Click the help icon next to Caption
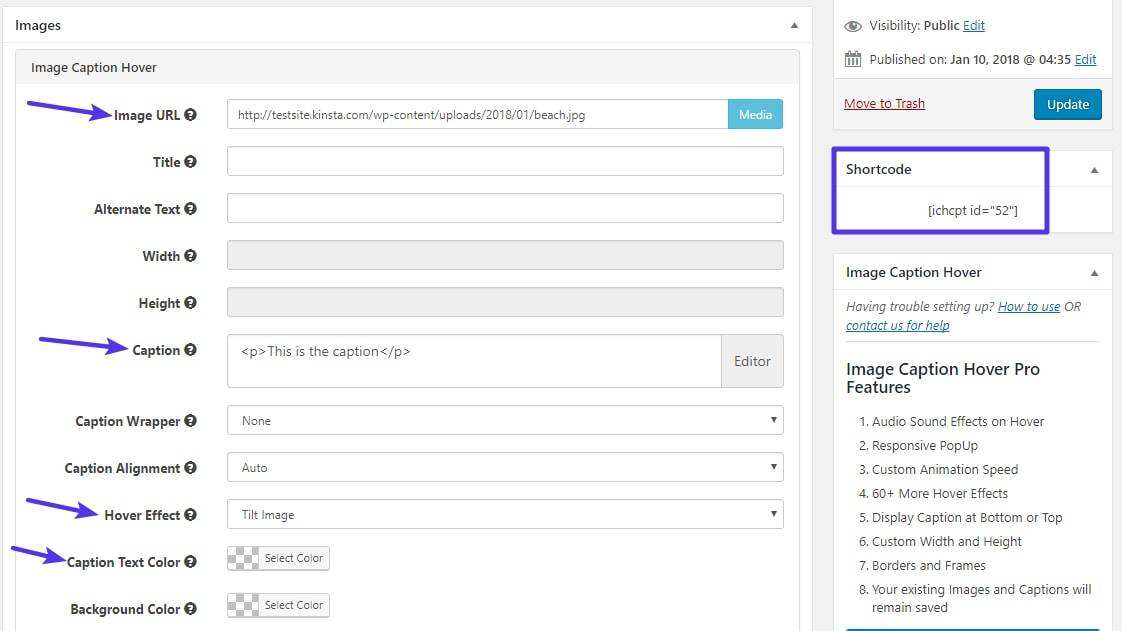This screenshot has width=1122, height=631. [190, 350]
